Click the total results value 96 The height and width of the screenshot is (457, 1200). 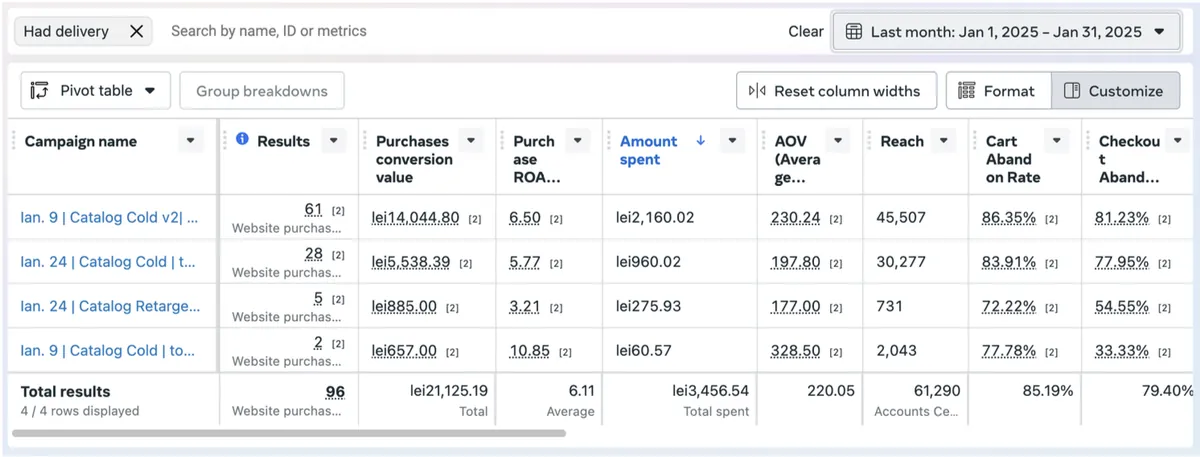click(x=335, y=392)
